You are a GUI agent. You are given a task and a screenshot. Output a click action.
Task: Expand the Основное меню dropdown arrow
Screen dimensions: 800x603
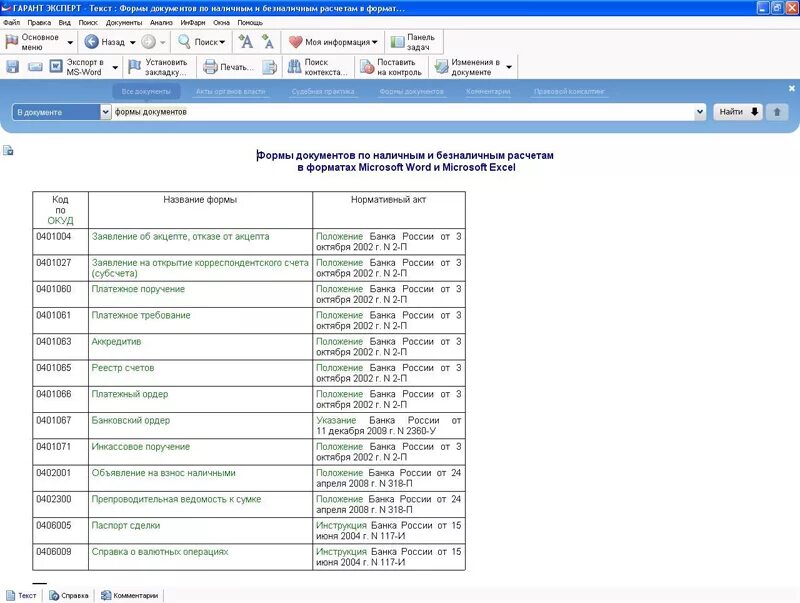click(70, 42)
